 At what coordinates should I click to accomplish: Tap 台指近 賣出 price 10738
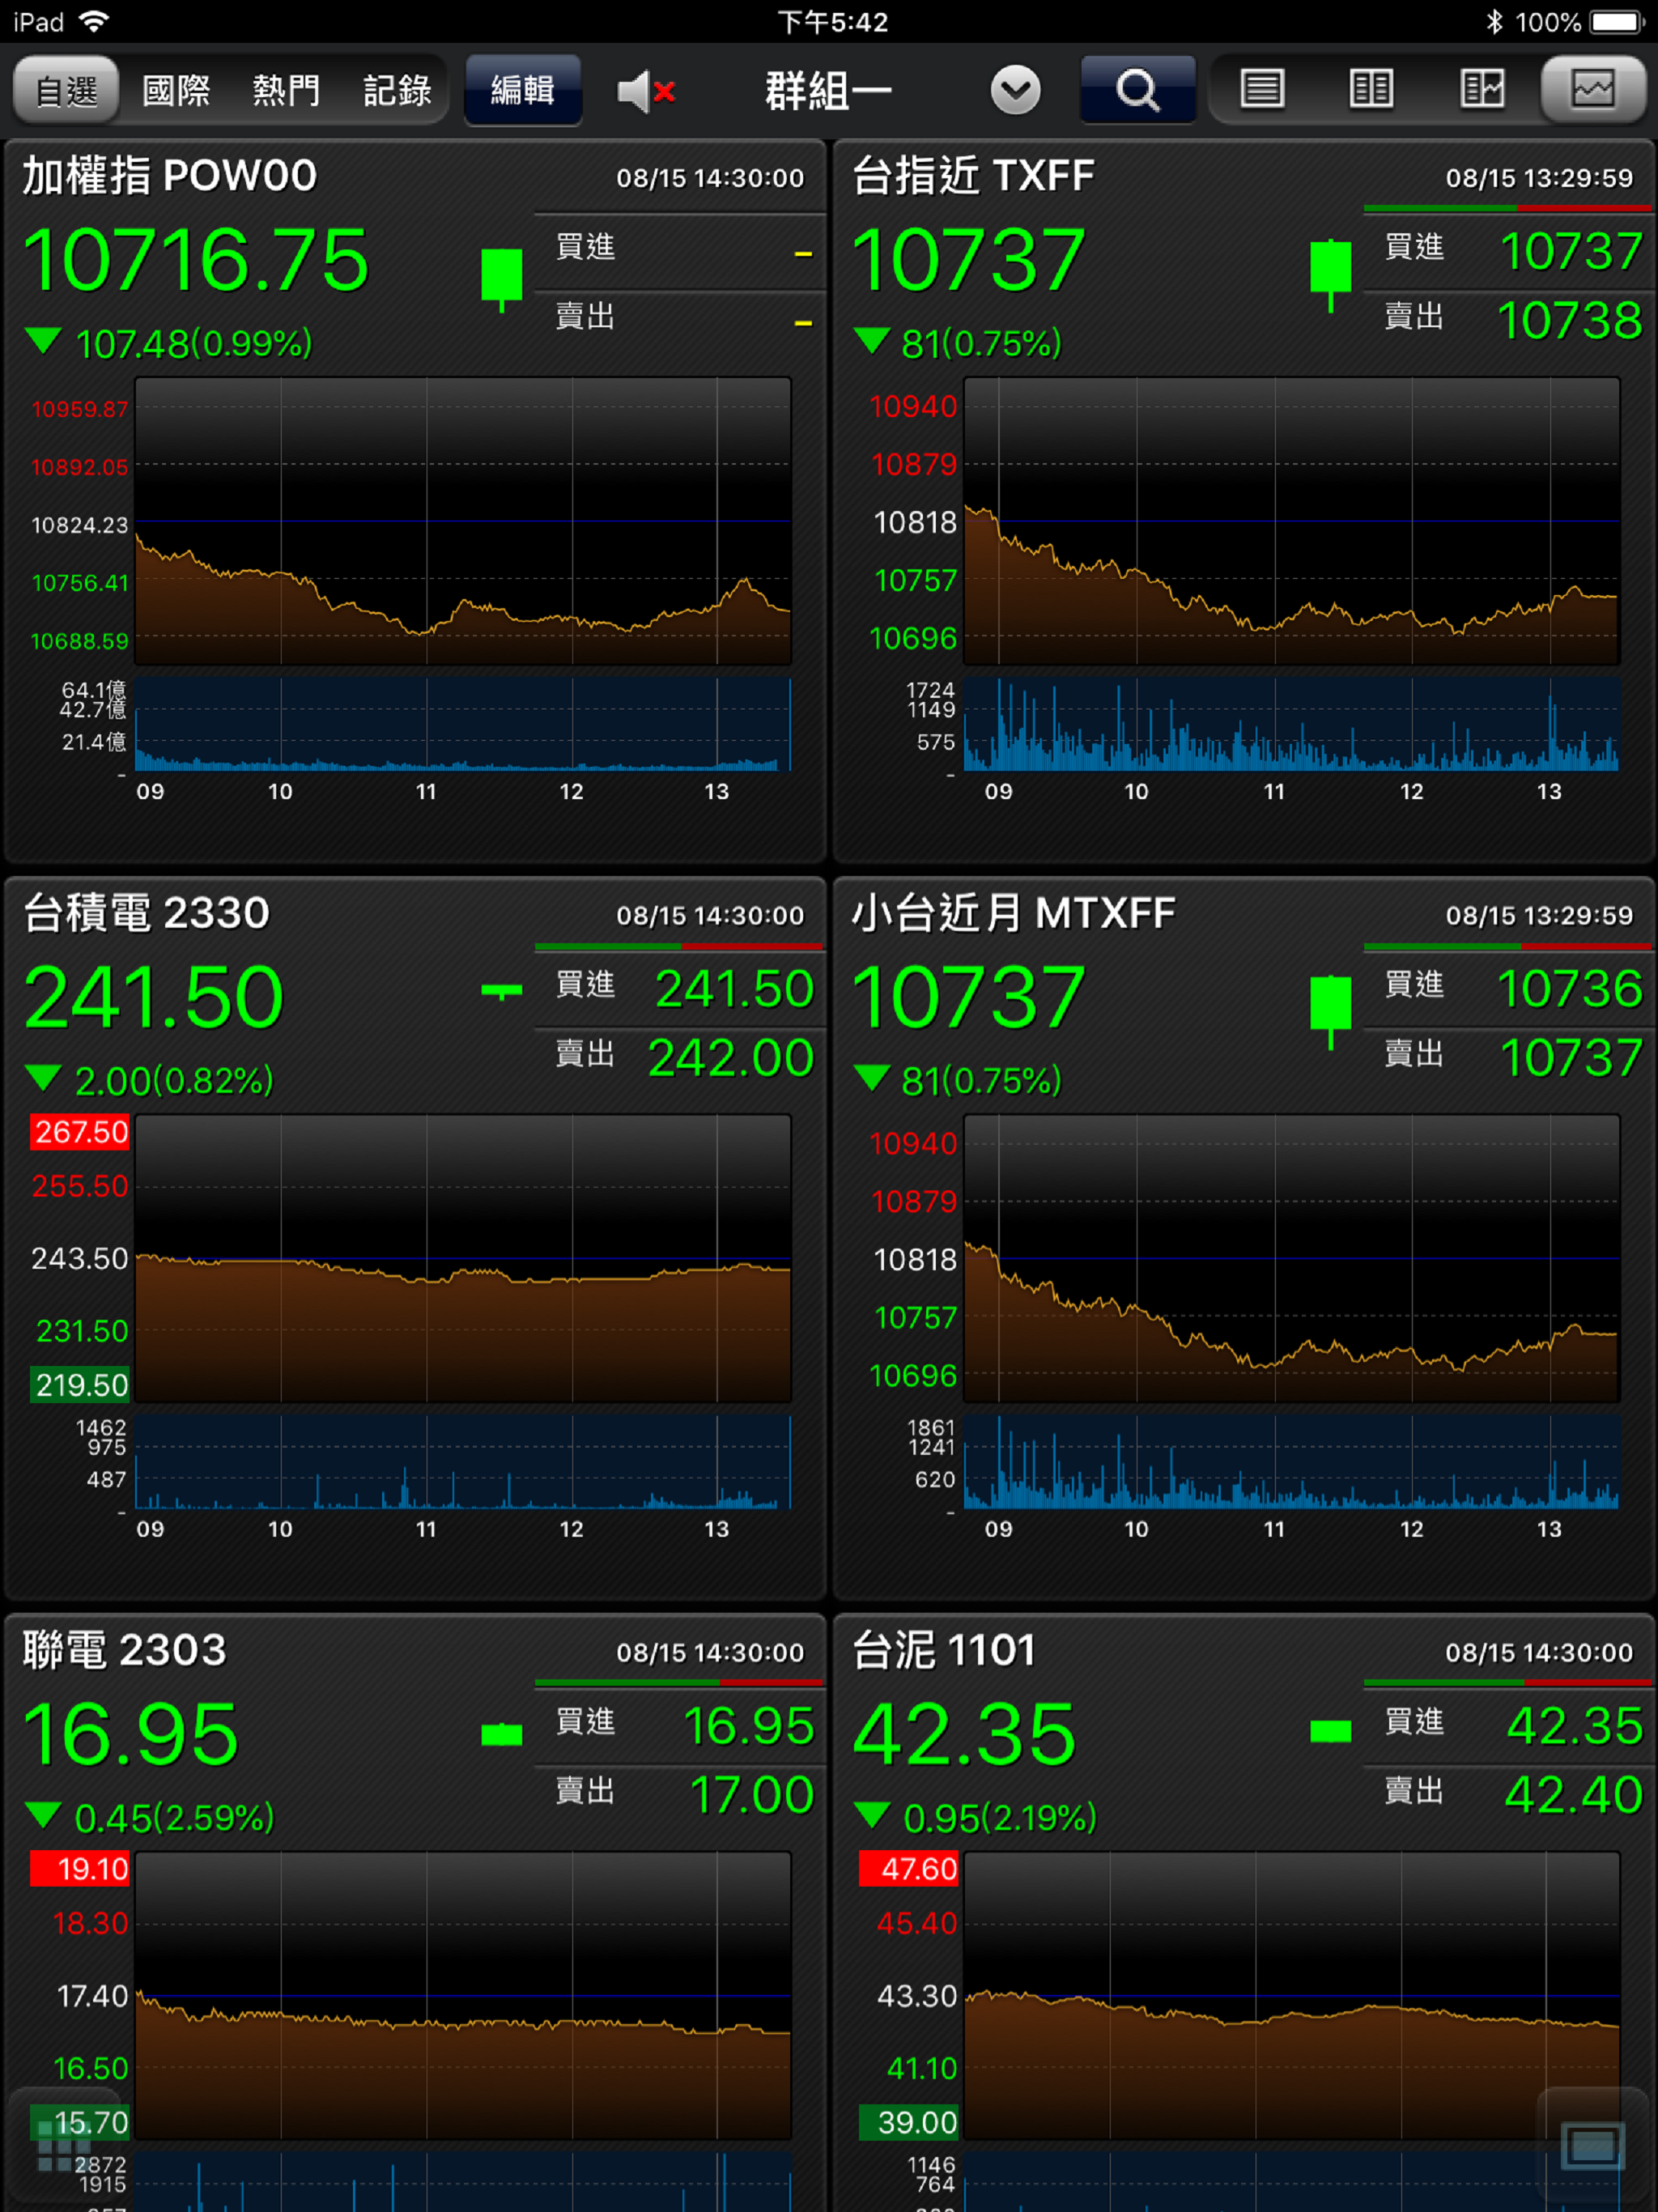[x=1569, y=320]
